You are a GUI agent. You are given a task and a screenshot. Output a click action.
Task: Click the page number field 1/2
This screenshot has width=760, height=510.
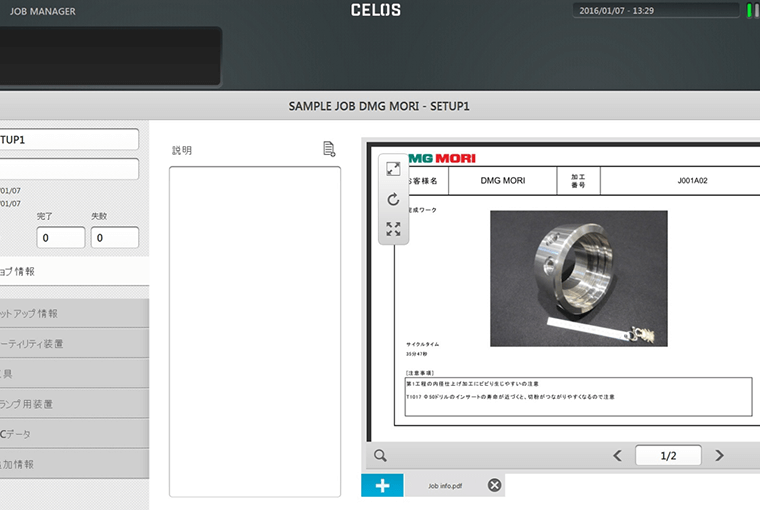668,455
